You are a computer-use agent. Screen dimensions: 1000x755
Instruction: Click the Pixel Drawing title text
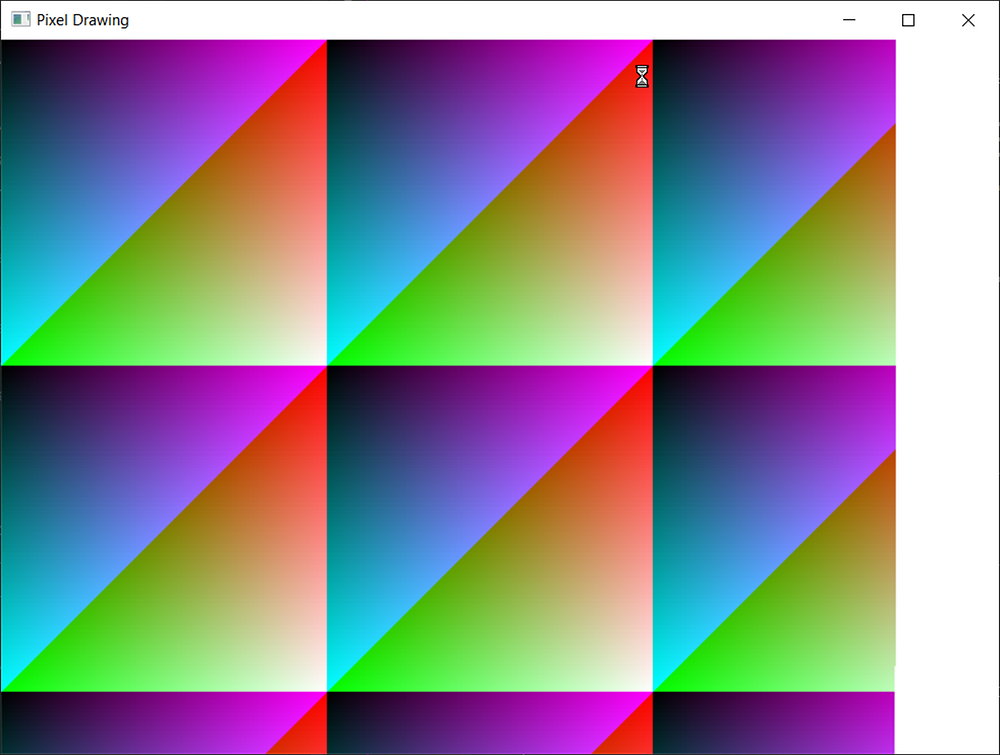[x=83, y=20]
